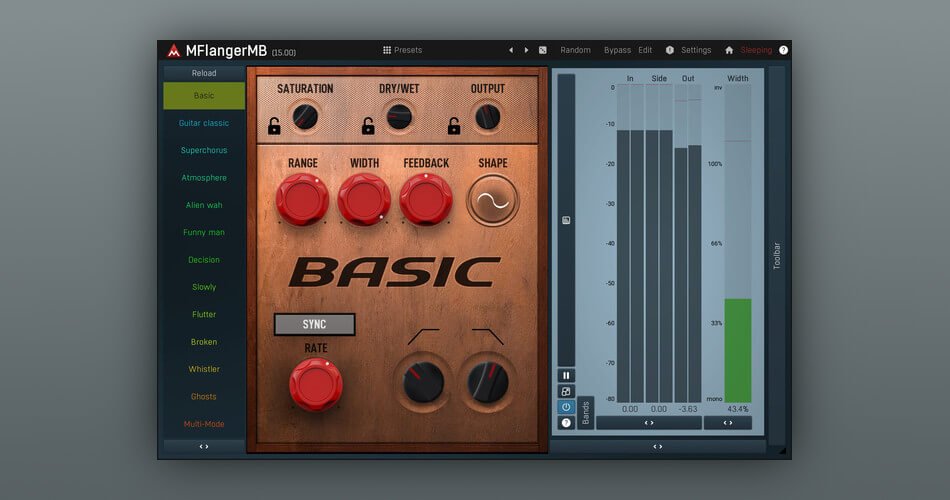This screenshot has width=950, height=500.
Task: Click the Saturation knob
Action: [x=305, y=117]
